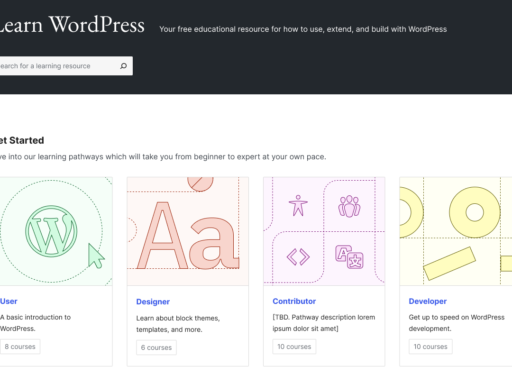Click the learning pathways intro sentence
Image resolution: width=512 pixels, height=384 pixels.
[x=163, y=157]
